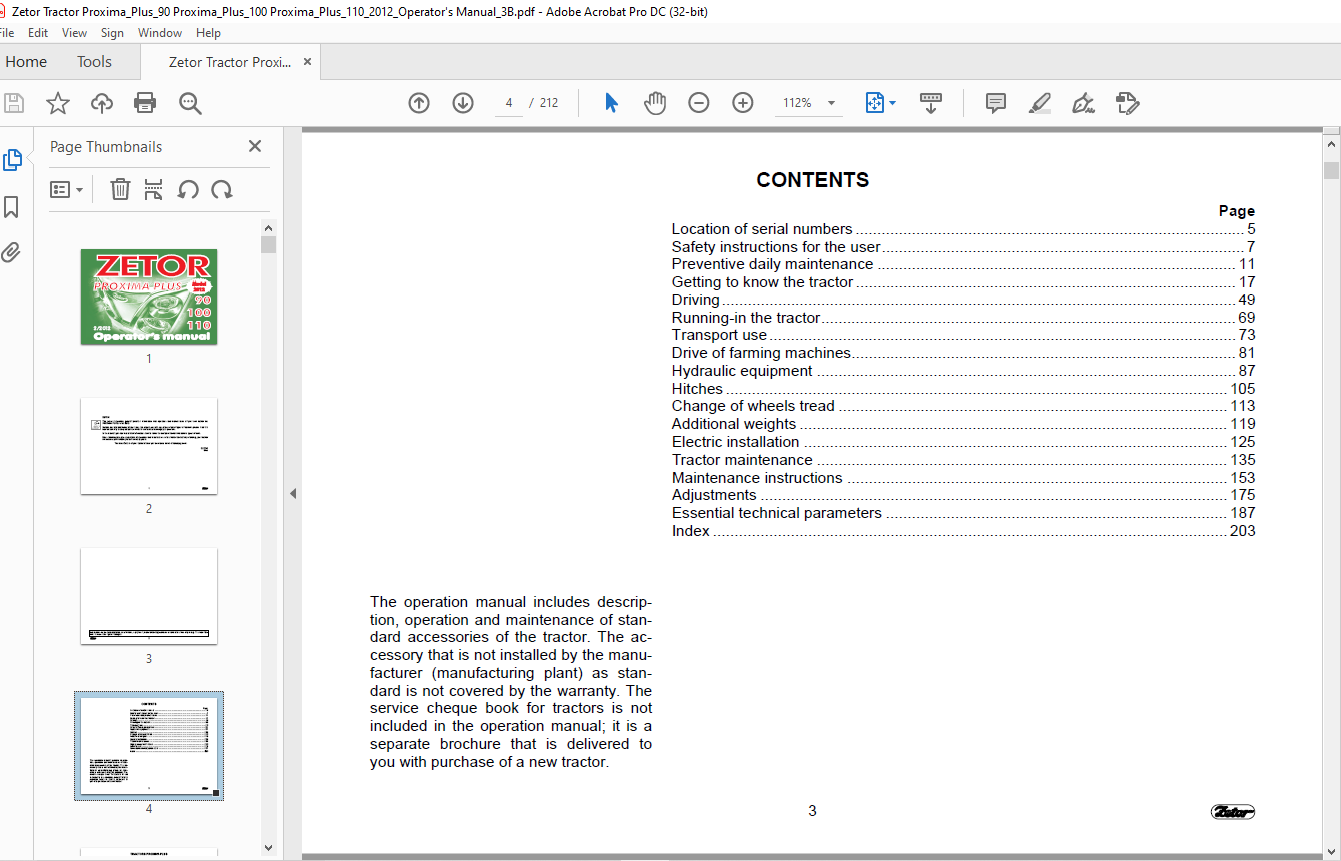Click the read mode keyboard icon
The width and height of the screenshot is (1341, 861).
click(931, 103)
